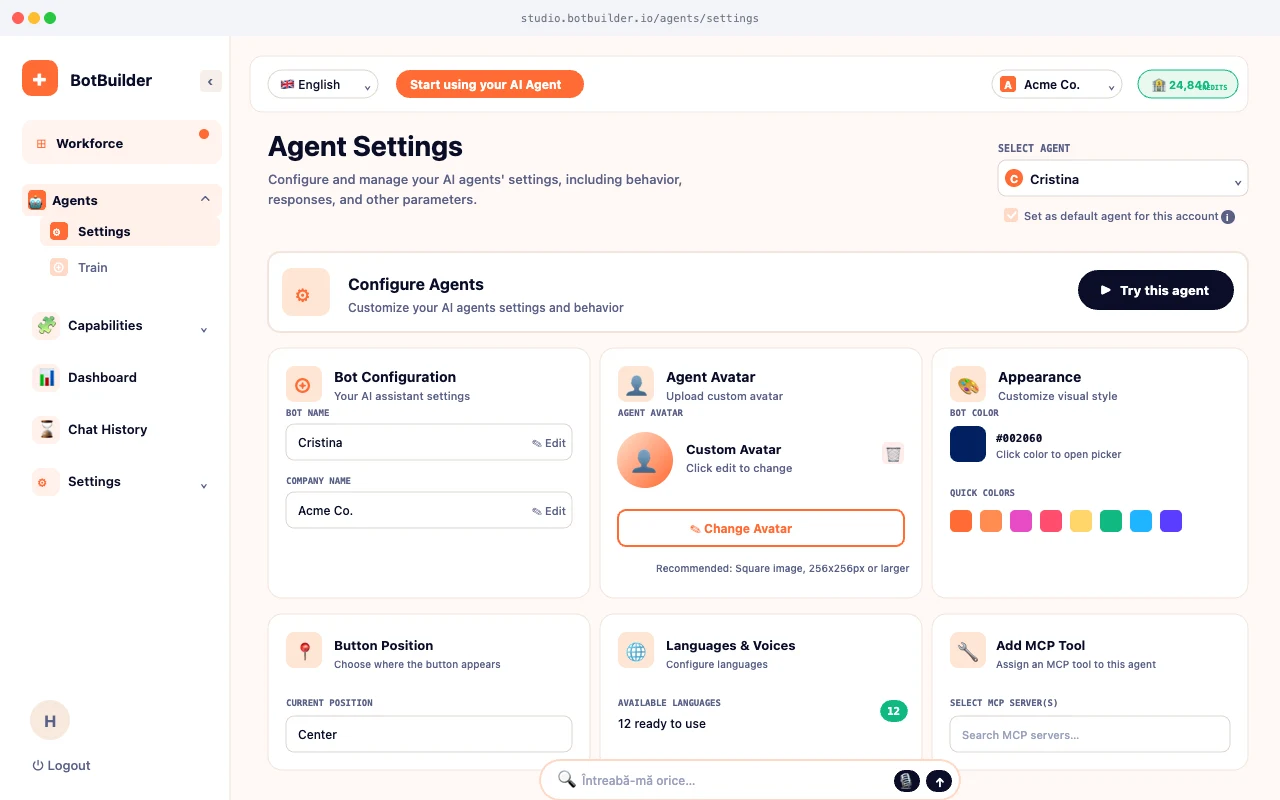Screen dimensions: 1280x800
Task: Open the English language dropdown
Action: click(x=323, y=85)
